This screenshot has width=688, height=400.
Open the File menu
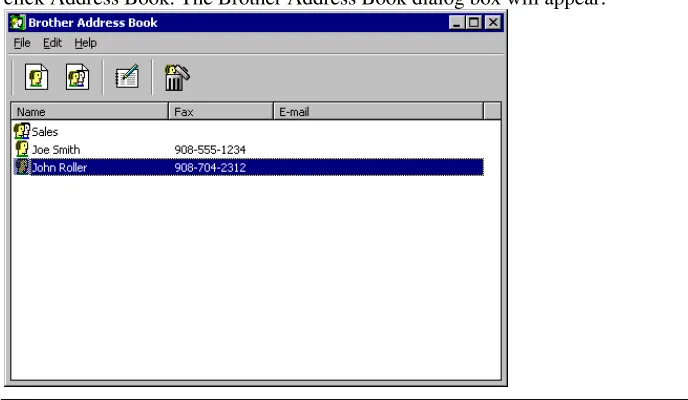click(x=22, y=43)
